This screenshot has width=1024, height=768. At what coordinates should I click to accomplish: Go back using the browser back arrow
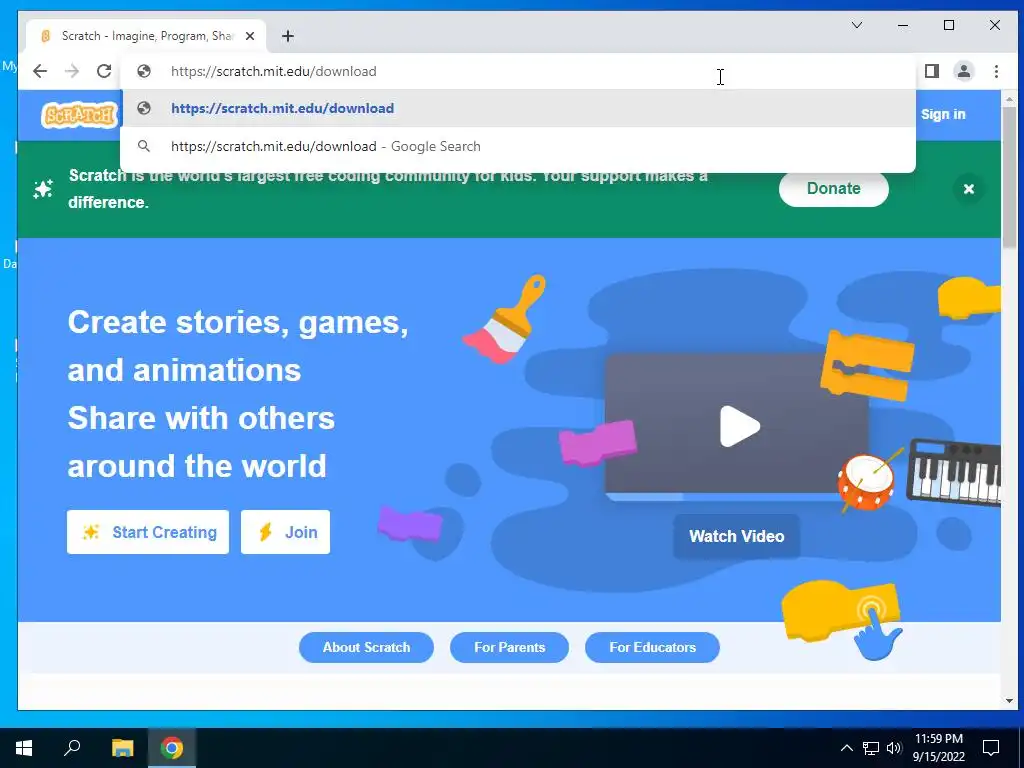(40, 71)
